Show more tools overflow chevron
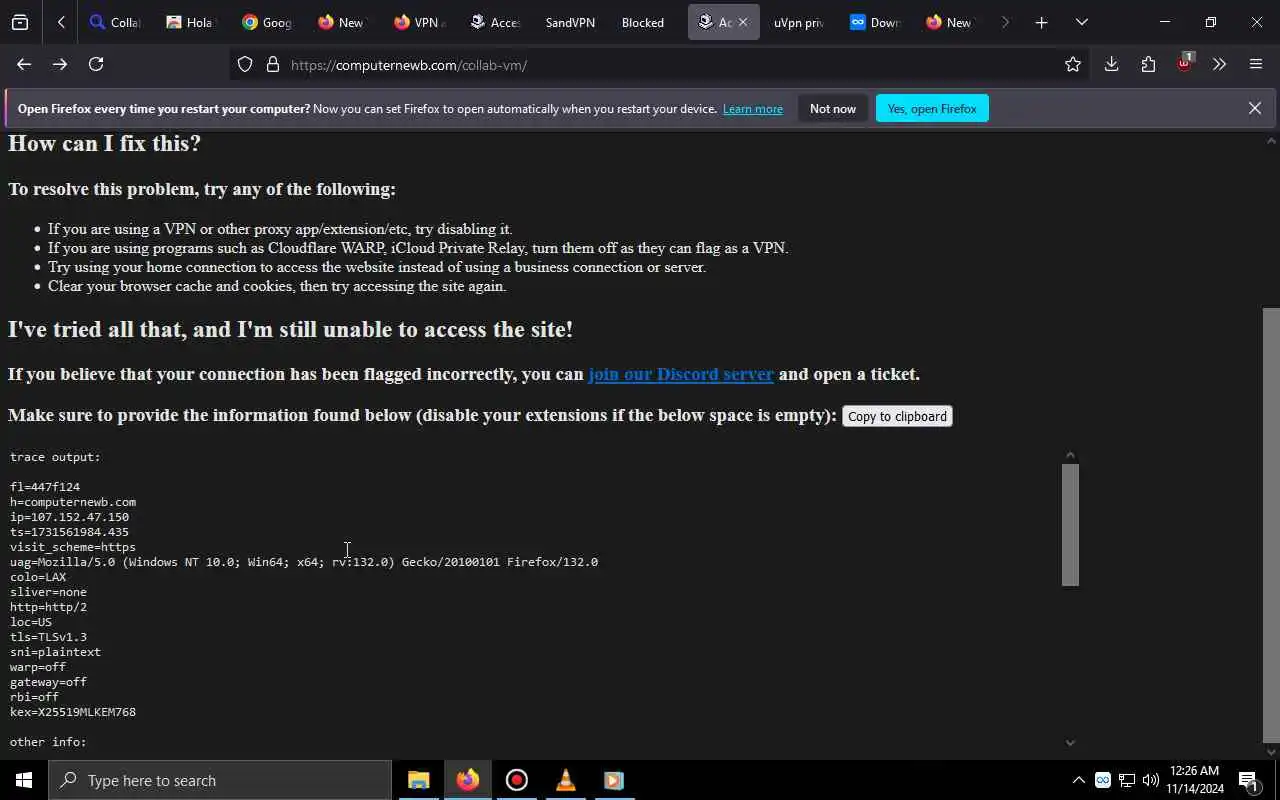Viewport: 1280px width, 800px height. [x=1219, y=64]
